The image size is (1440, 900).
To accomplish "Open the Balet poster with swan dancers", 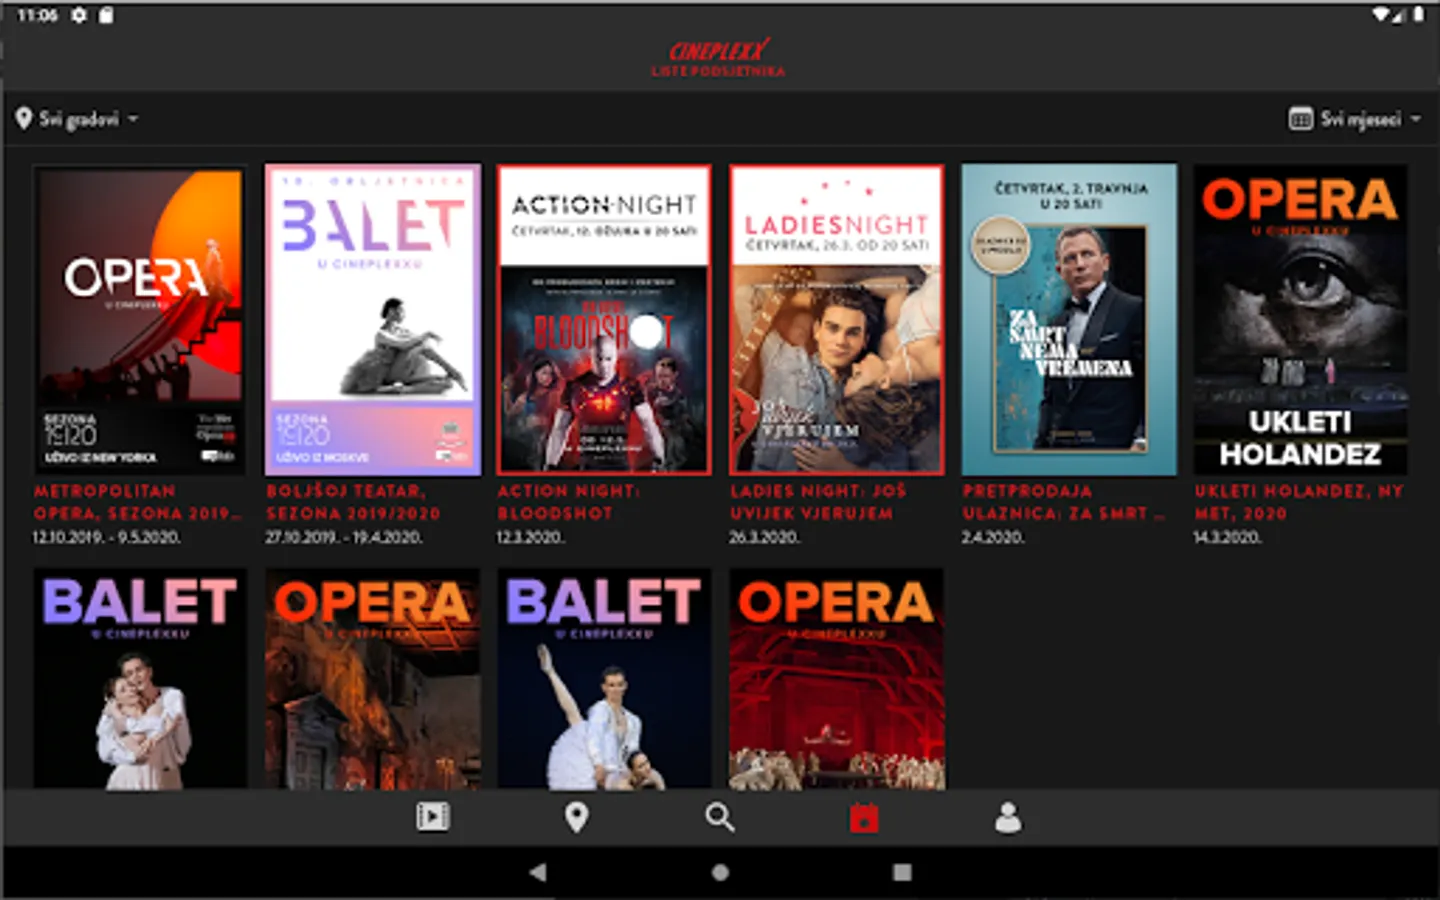I will [604, 680].
